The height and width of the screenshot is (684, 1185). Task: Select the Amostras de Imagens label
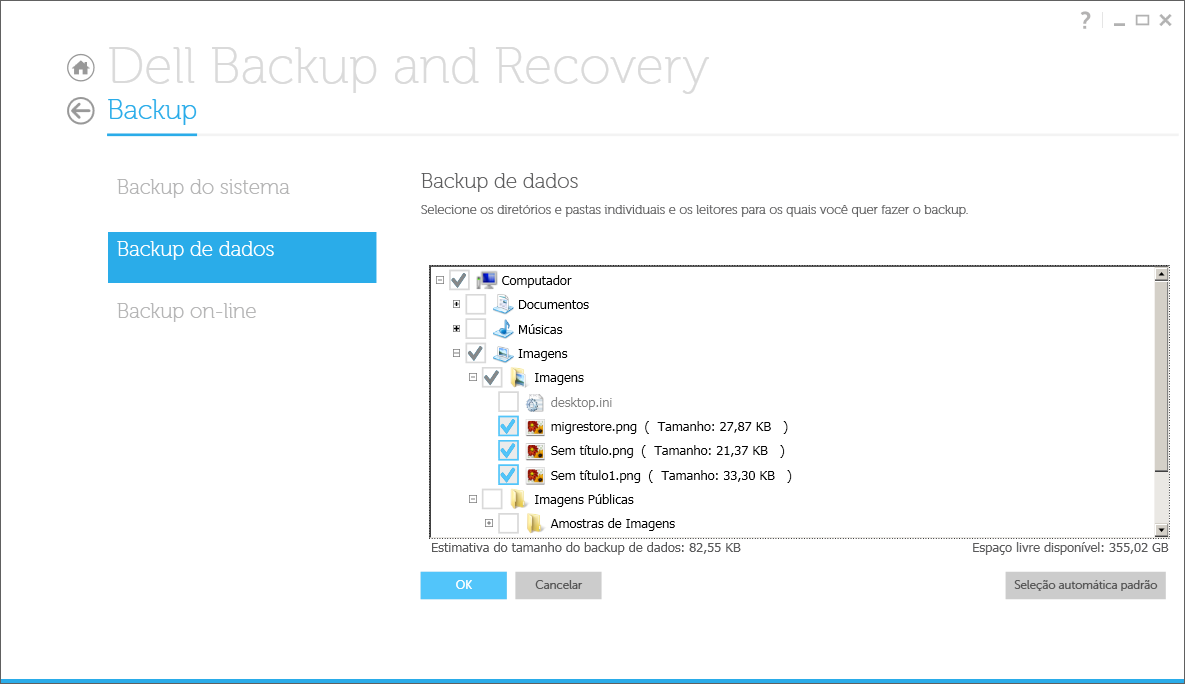[613, 524]
